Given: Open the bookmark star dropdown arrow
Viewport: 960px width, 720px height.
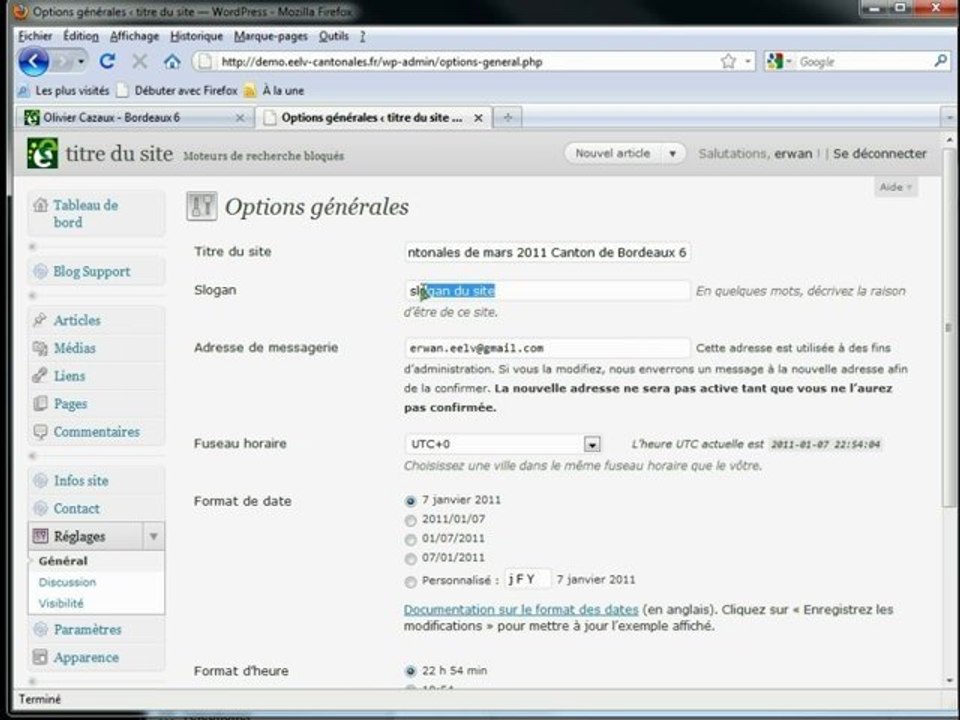Looking at the screenshot, I should tap(748, 61).
